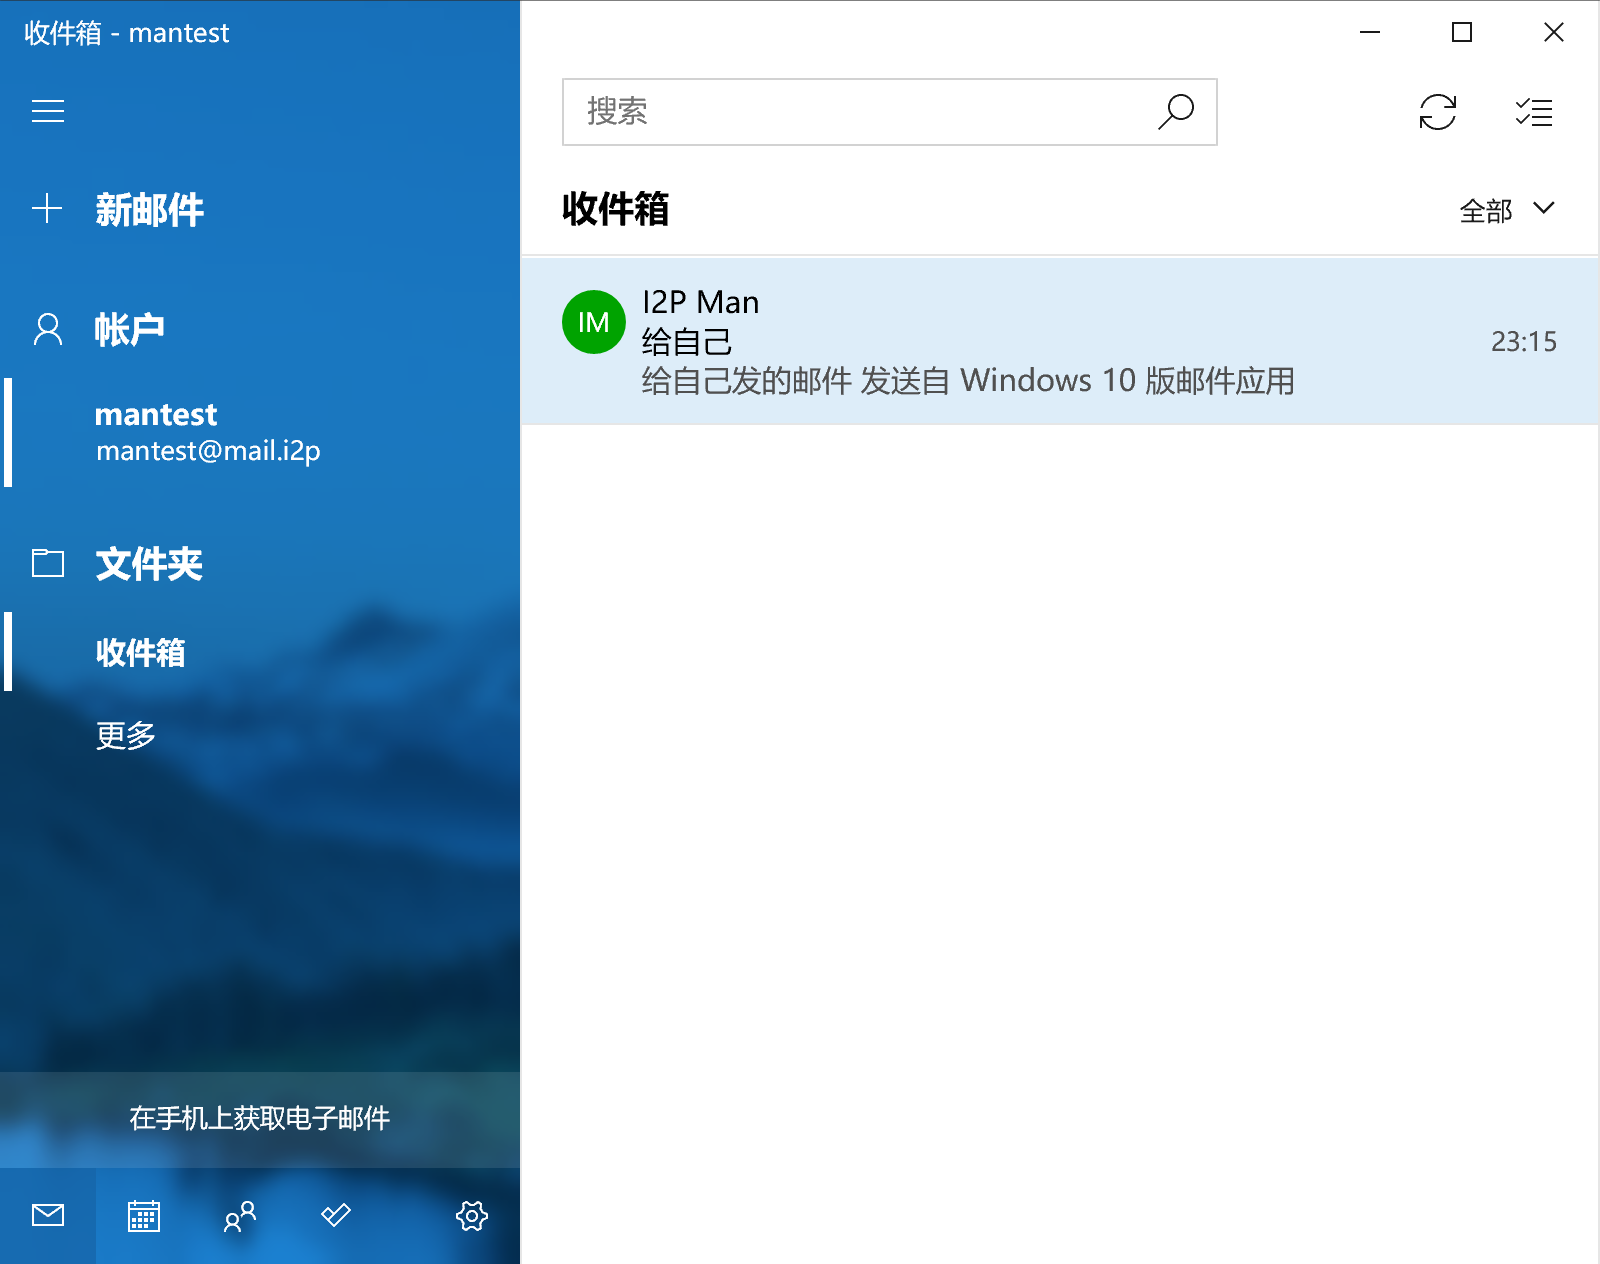Image resolution: width=1600 pixels, height=1264 pixels.
Task: Open the People contacts icon
Action: (x=240, y=1216)
